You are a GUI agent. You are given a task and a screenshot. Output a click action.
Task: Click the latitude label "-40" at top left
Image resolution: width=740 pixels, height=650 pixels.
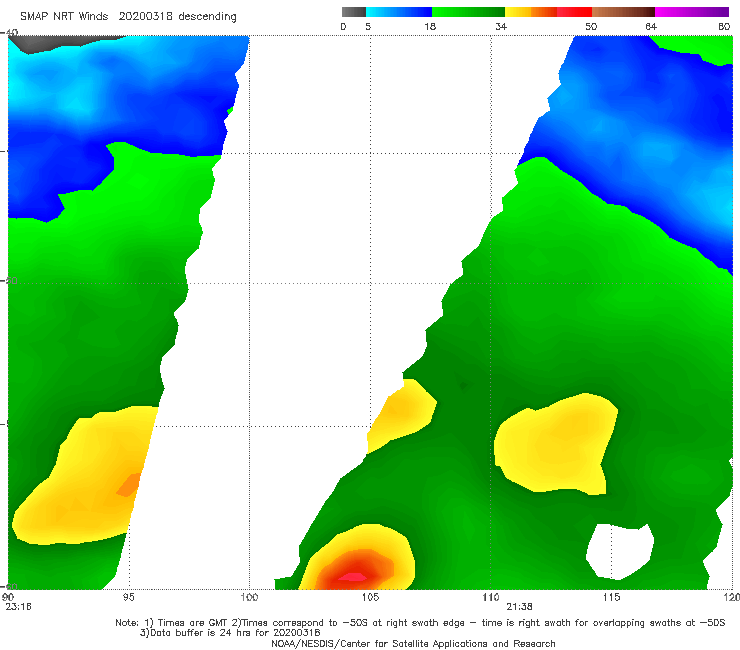(10, 33)
